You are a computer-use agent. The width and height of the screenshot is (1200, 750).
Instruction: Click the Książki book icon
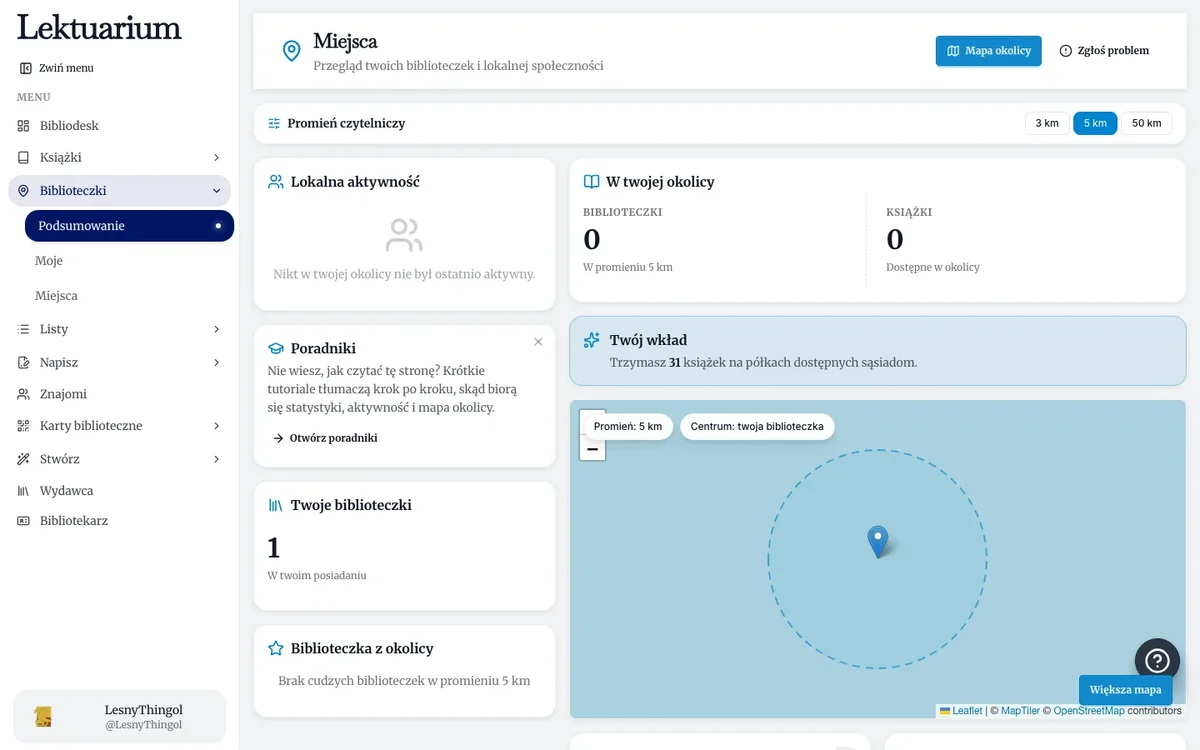click(x=23, y=158)
